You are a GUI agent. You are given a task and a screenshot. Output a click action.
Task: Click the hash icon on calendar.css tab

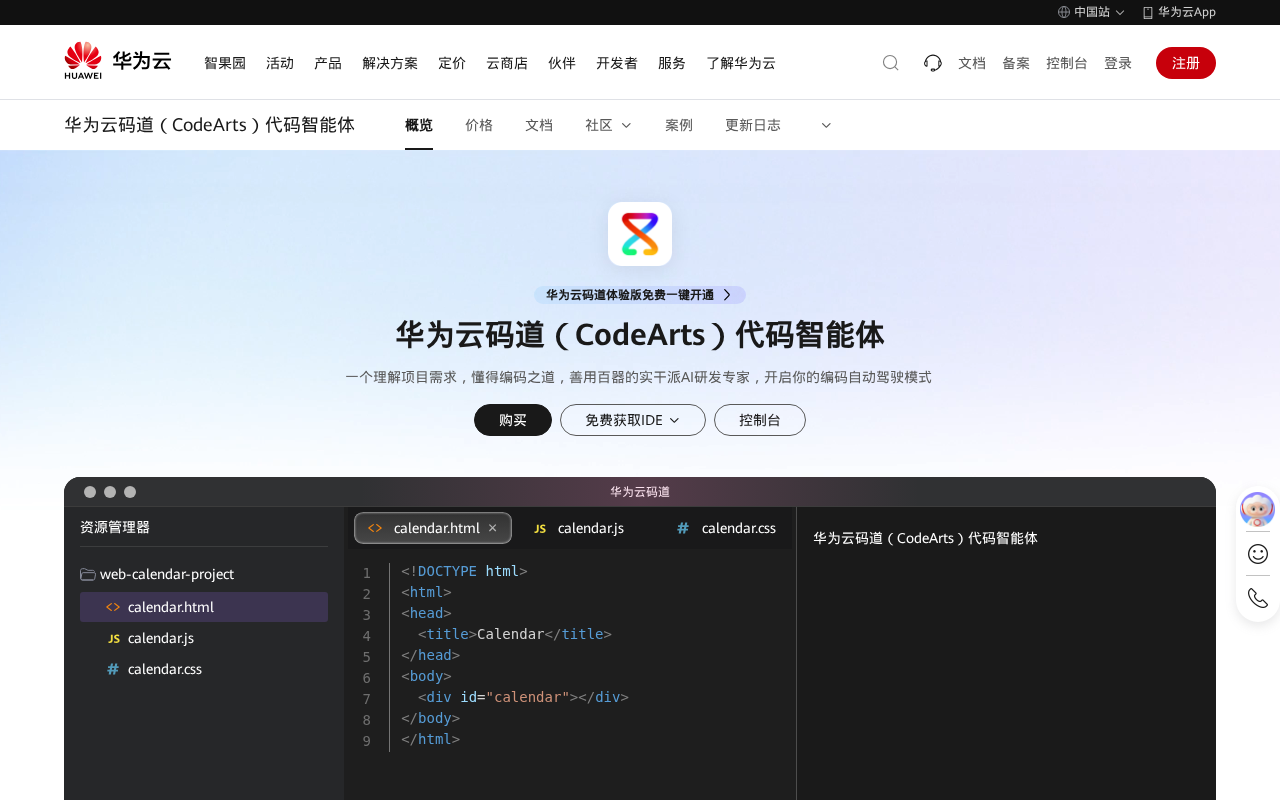(683, 528)
